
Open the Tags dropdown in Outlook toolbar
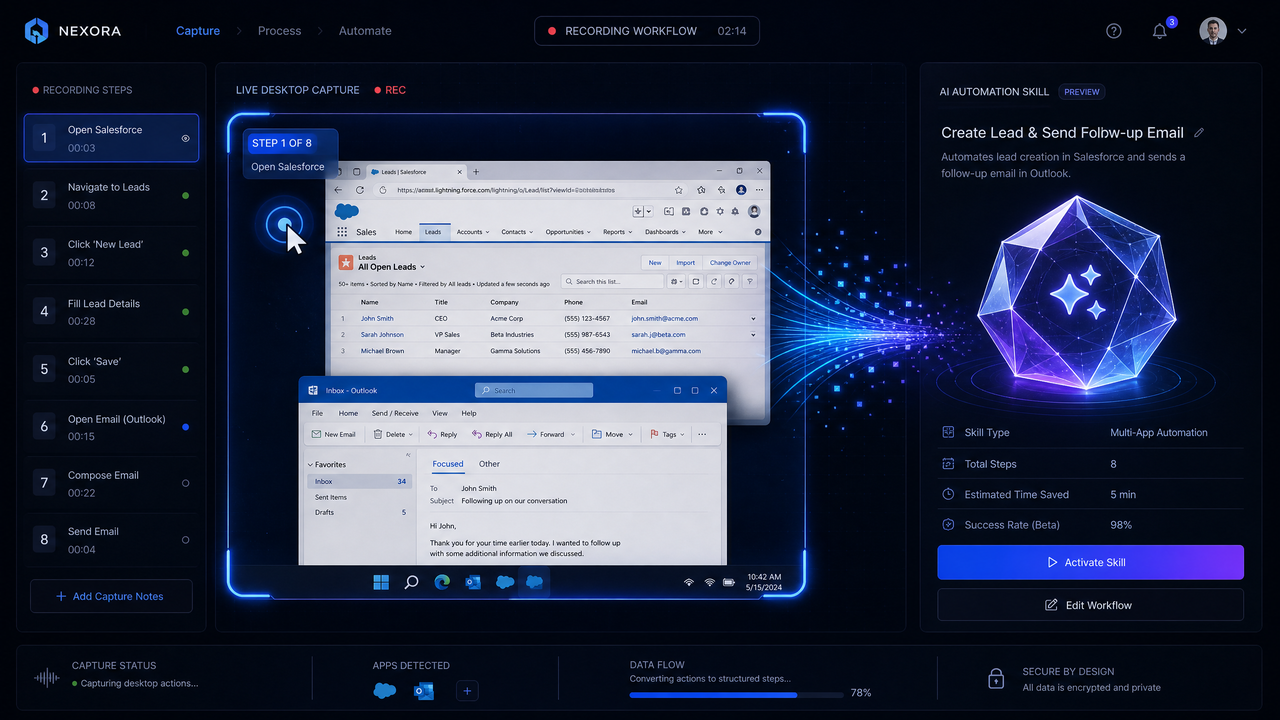[x=682, y=434]
